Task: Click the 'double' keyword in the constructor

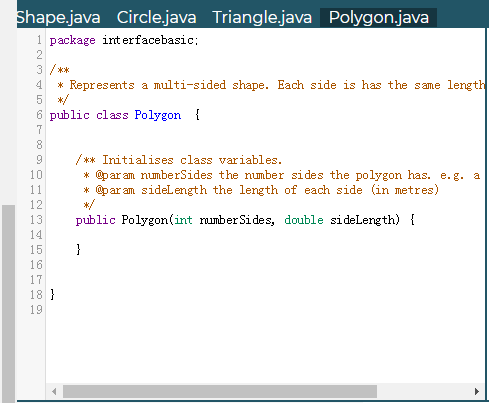Action: 304,220
